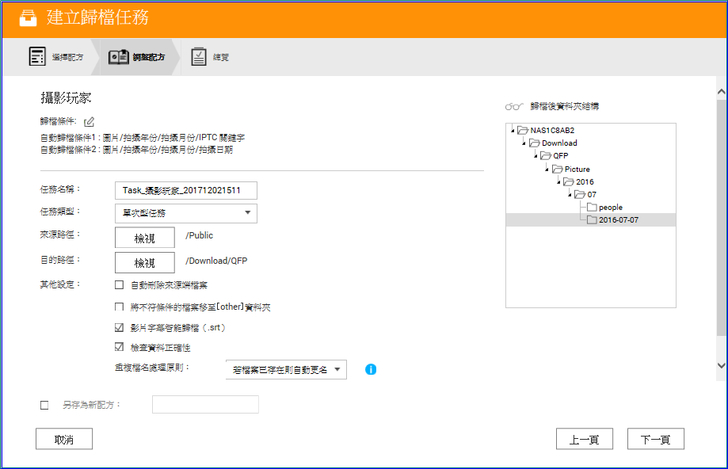The width and height of the screenshot is (728, 469).
Task: Toggle move unmatched files to other folder
Action: point(119,307)
